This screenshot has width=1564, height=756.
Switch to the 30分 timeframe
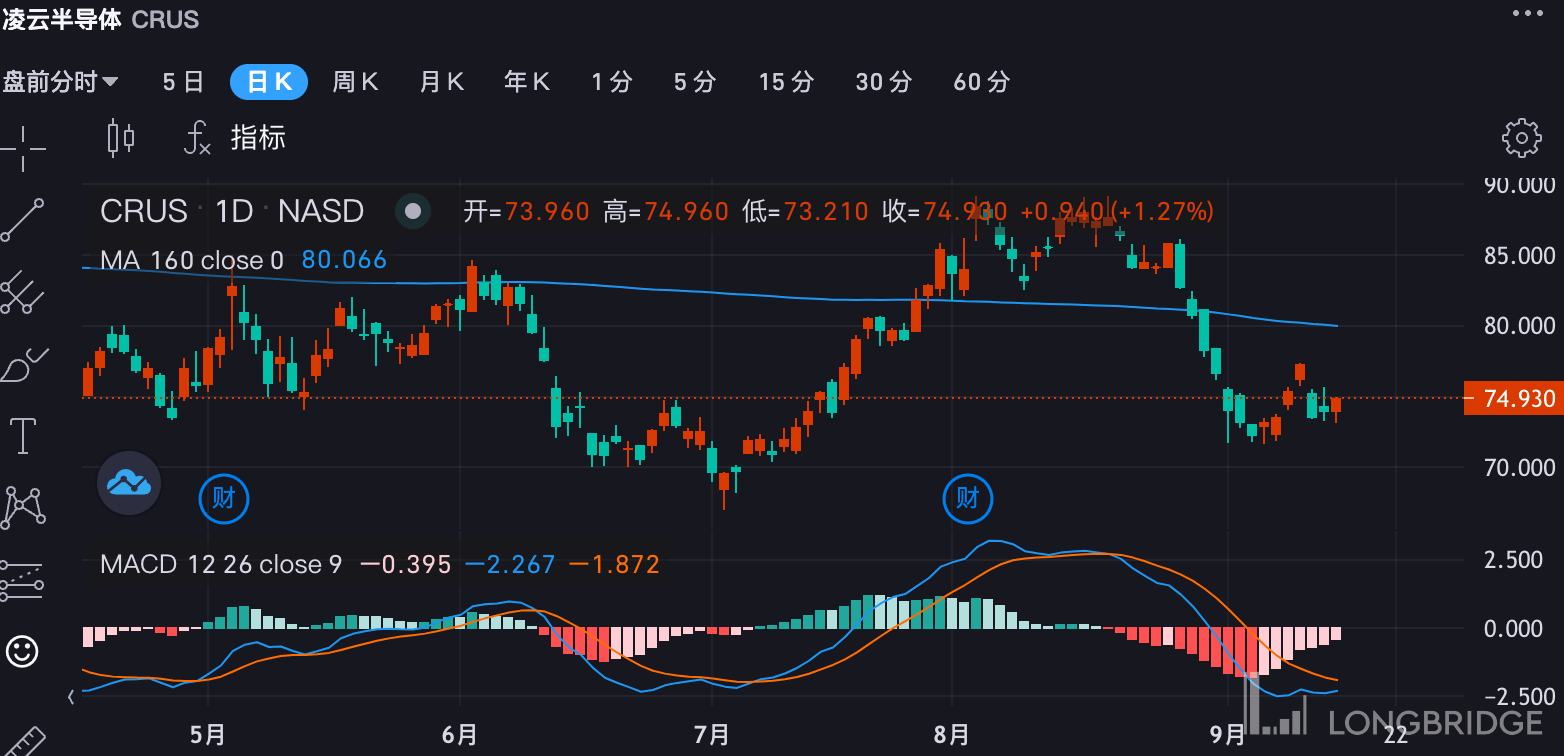pyautogui.click(x=884, y=82)
